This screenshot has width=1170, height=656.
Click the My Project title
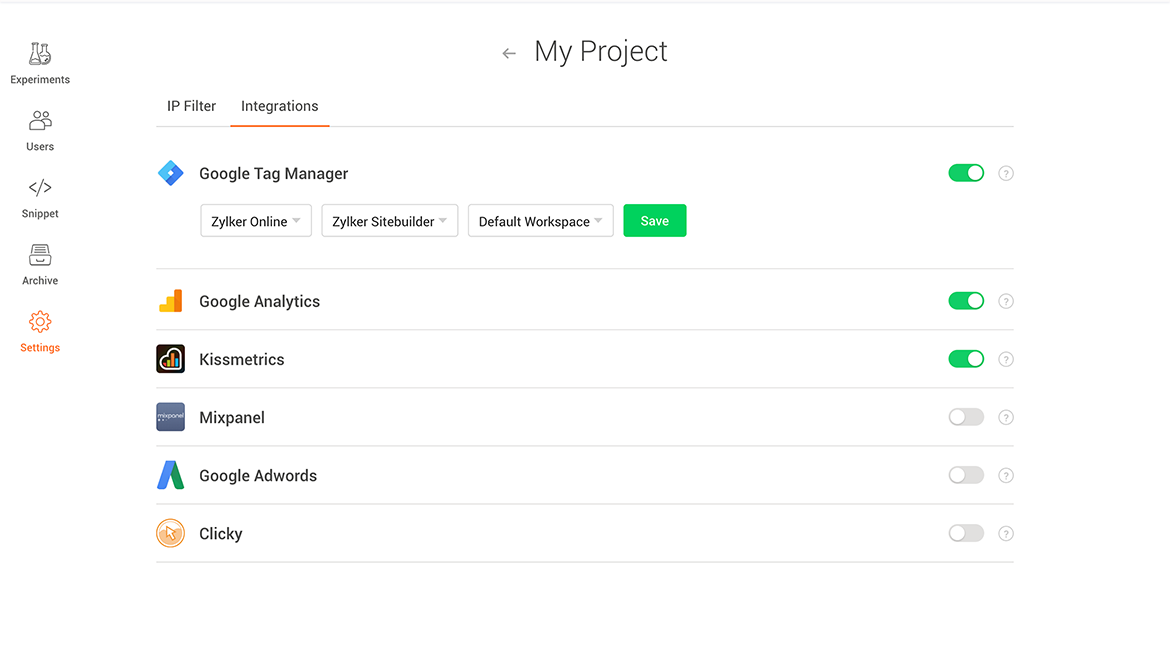coord(601,51)
